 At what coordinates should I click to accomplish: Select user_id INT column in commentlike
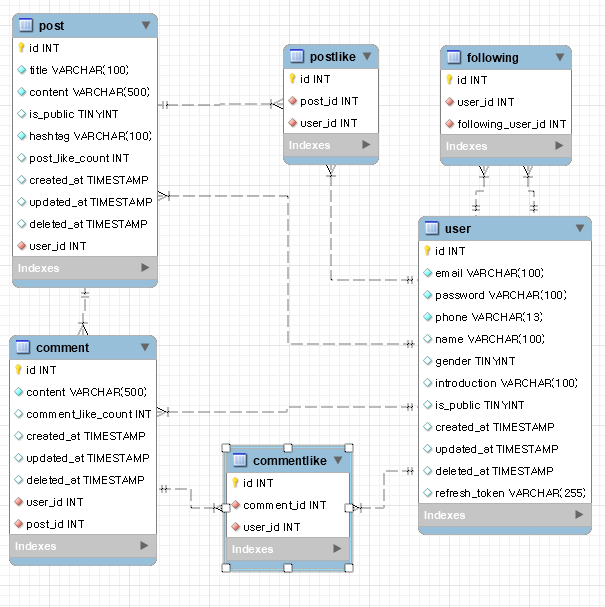(x=288, y=527)
